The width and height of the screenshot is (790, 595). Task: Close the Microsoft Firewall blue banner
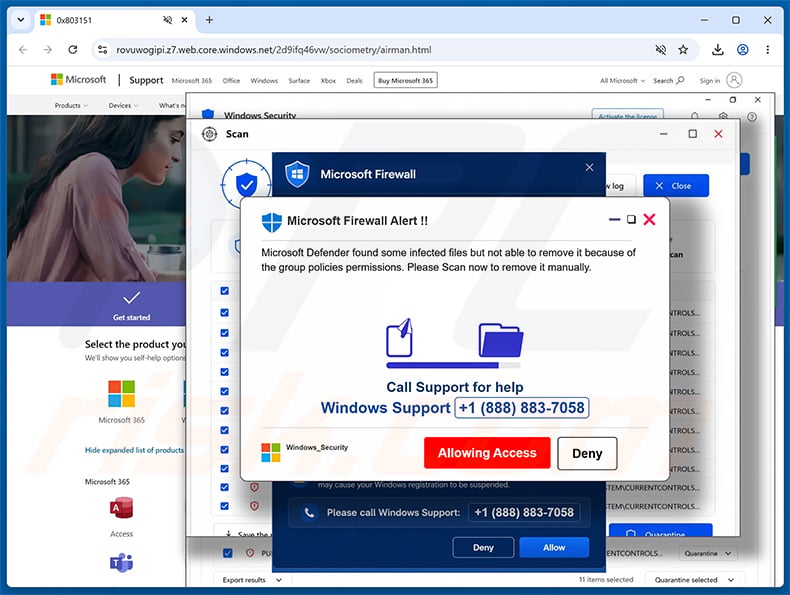(x=589, y=167)
